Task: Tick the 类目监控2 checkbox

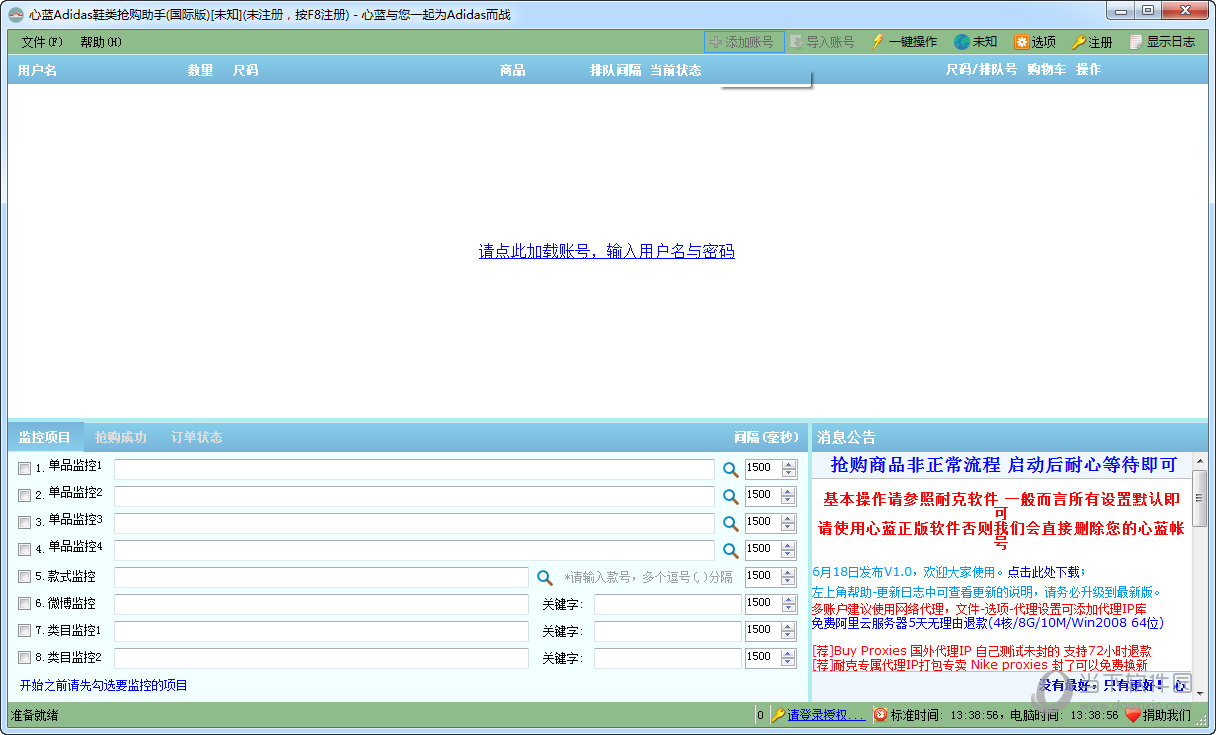Action: pos(24,657)
